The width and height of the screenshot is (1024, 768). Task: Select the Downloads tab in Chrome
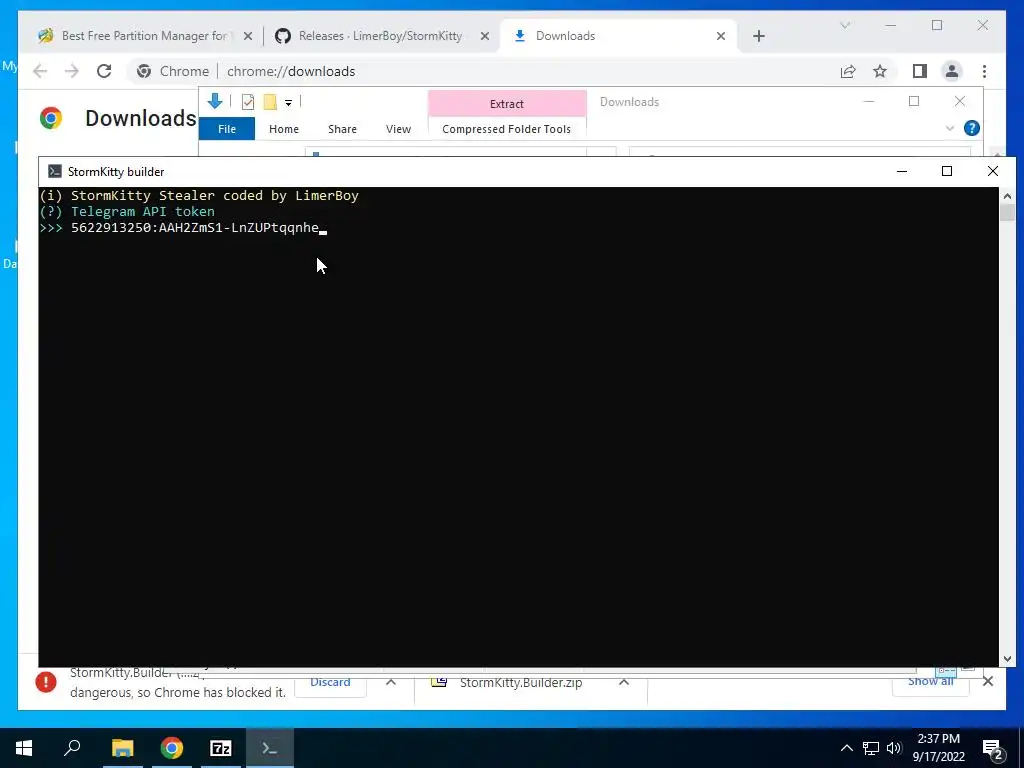618,36
